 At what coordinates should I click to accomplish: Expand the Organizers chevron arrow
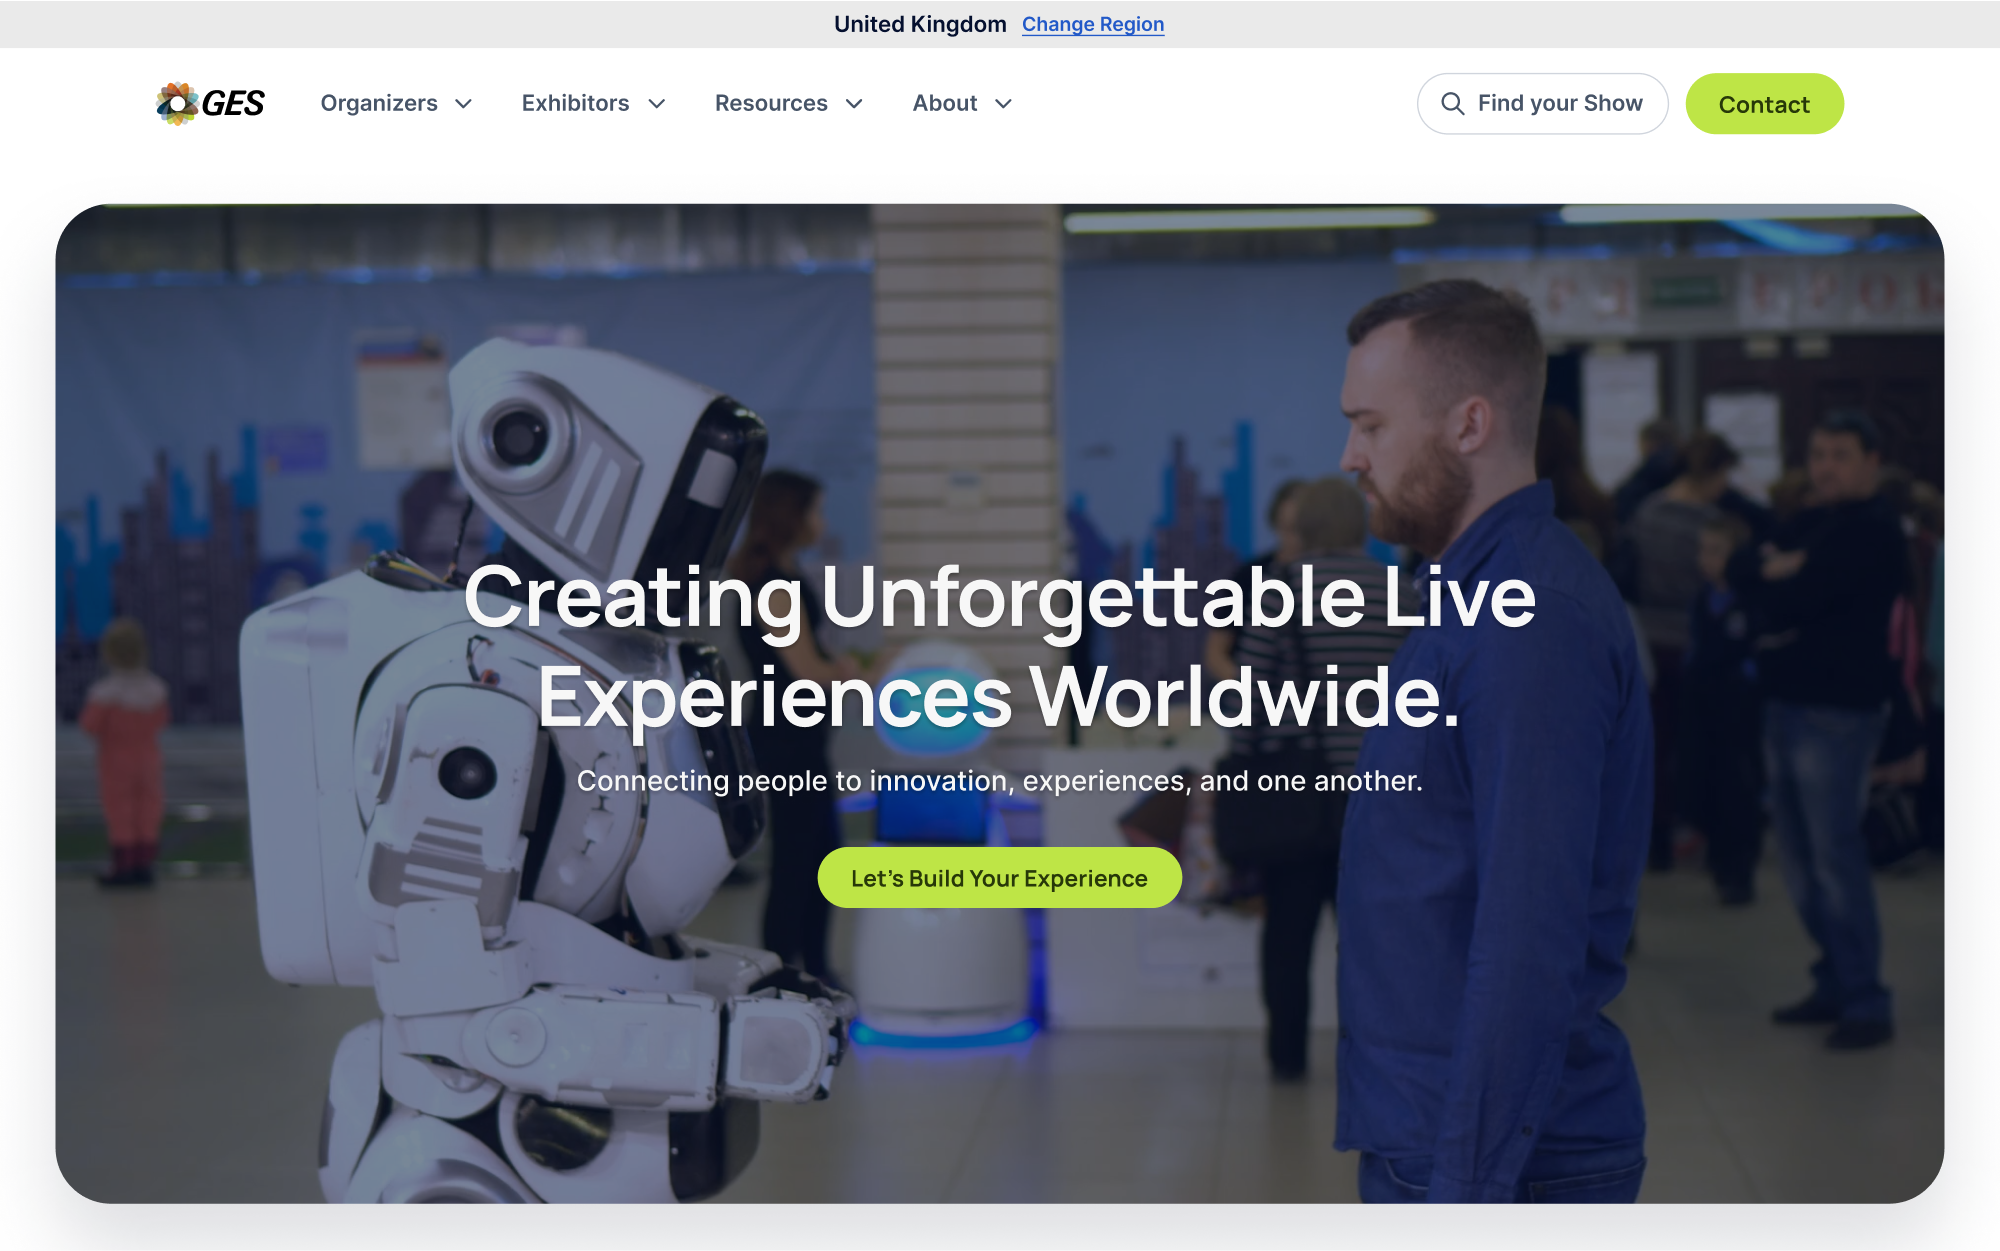(x=464, y=104)
